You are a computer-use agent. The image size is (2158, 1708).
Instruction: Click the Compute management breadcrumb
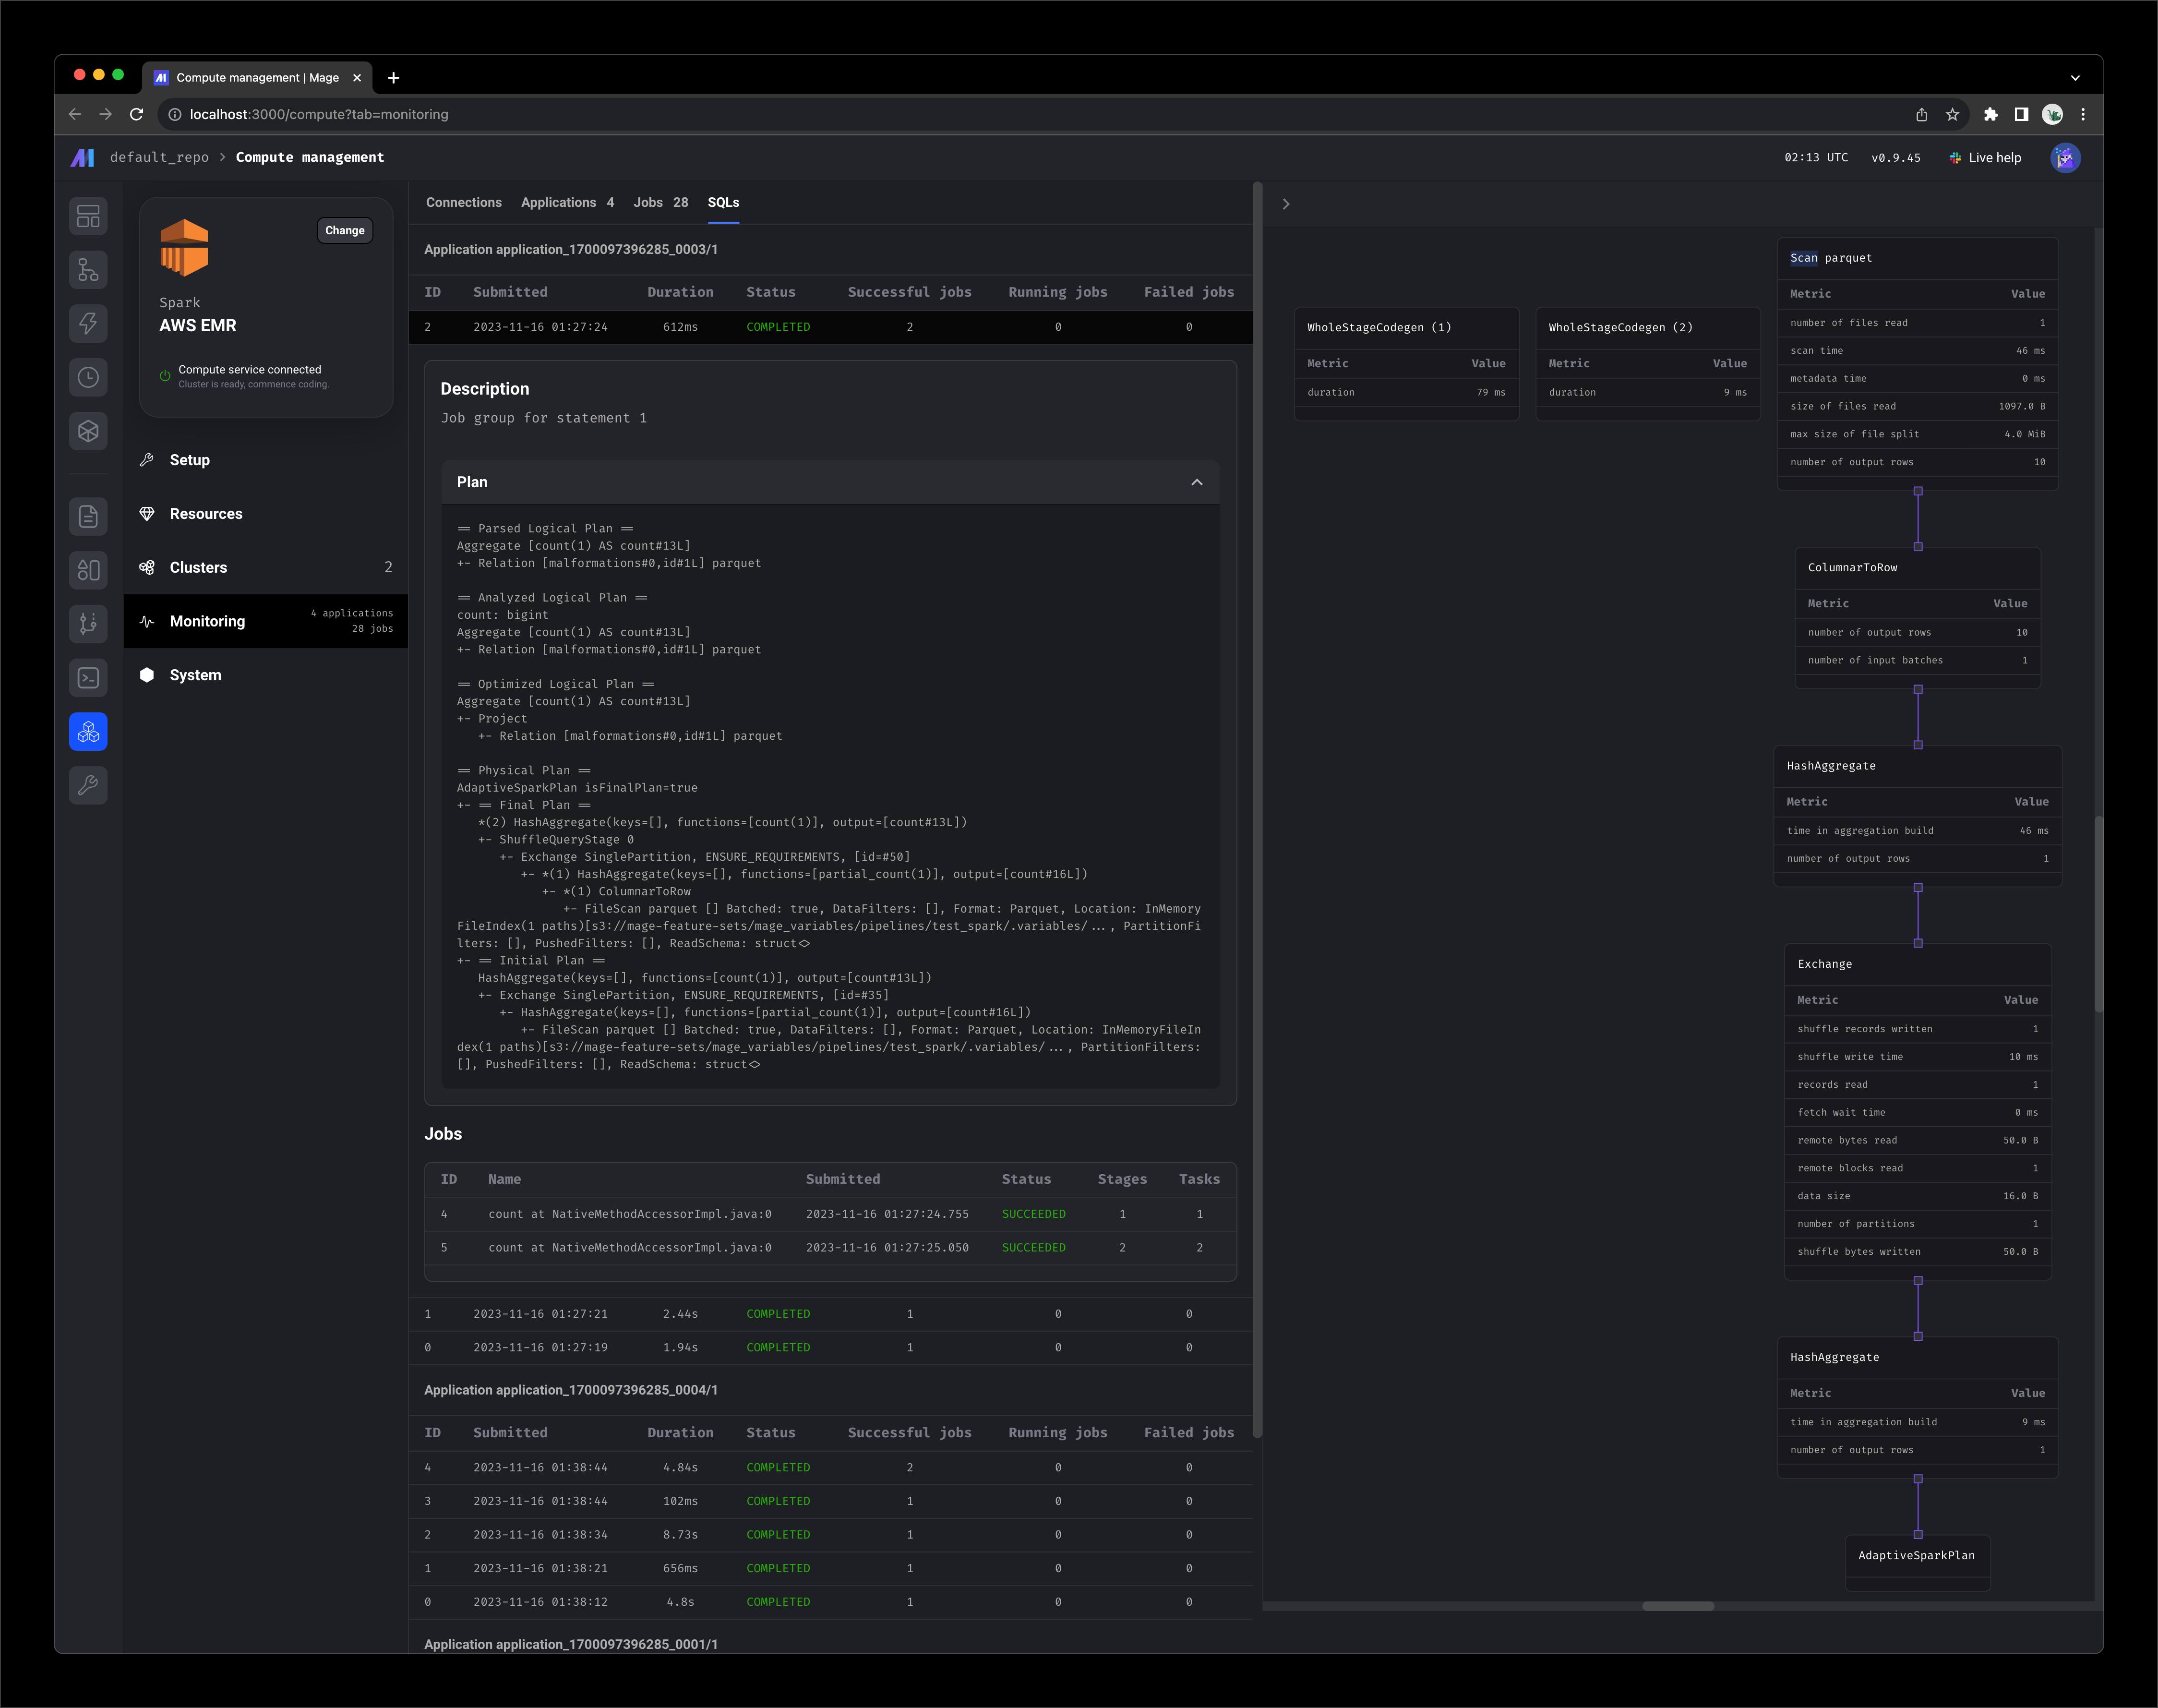point(310,158)
